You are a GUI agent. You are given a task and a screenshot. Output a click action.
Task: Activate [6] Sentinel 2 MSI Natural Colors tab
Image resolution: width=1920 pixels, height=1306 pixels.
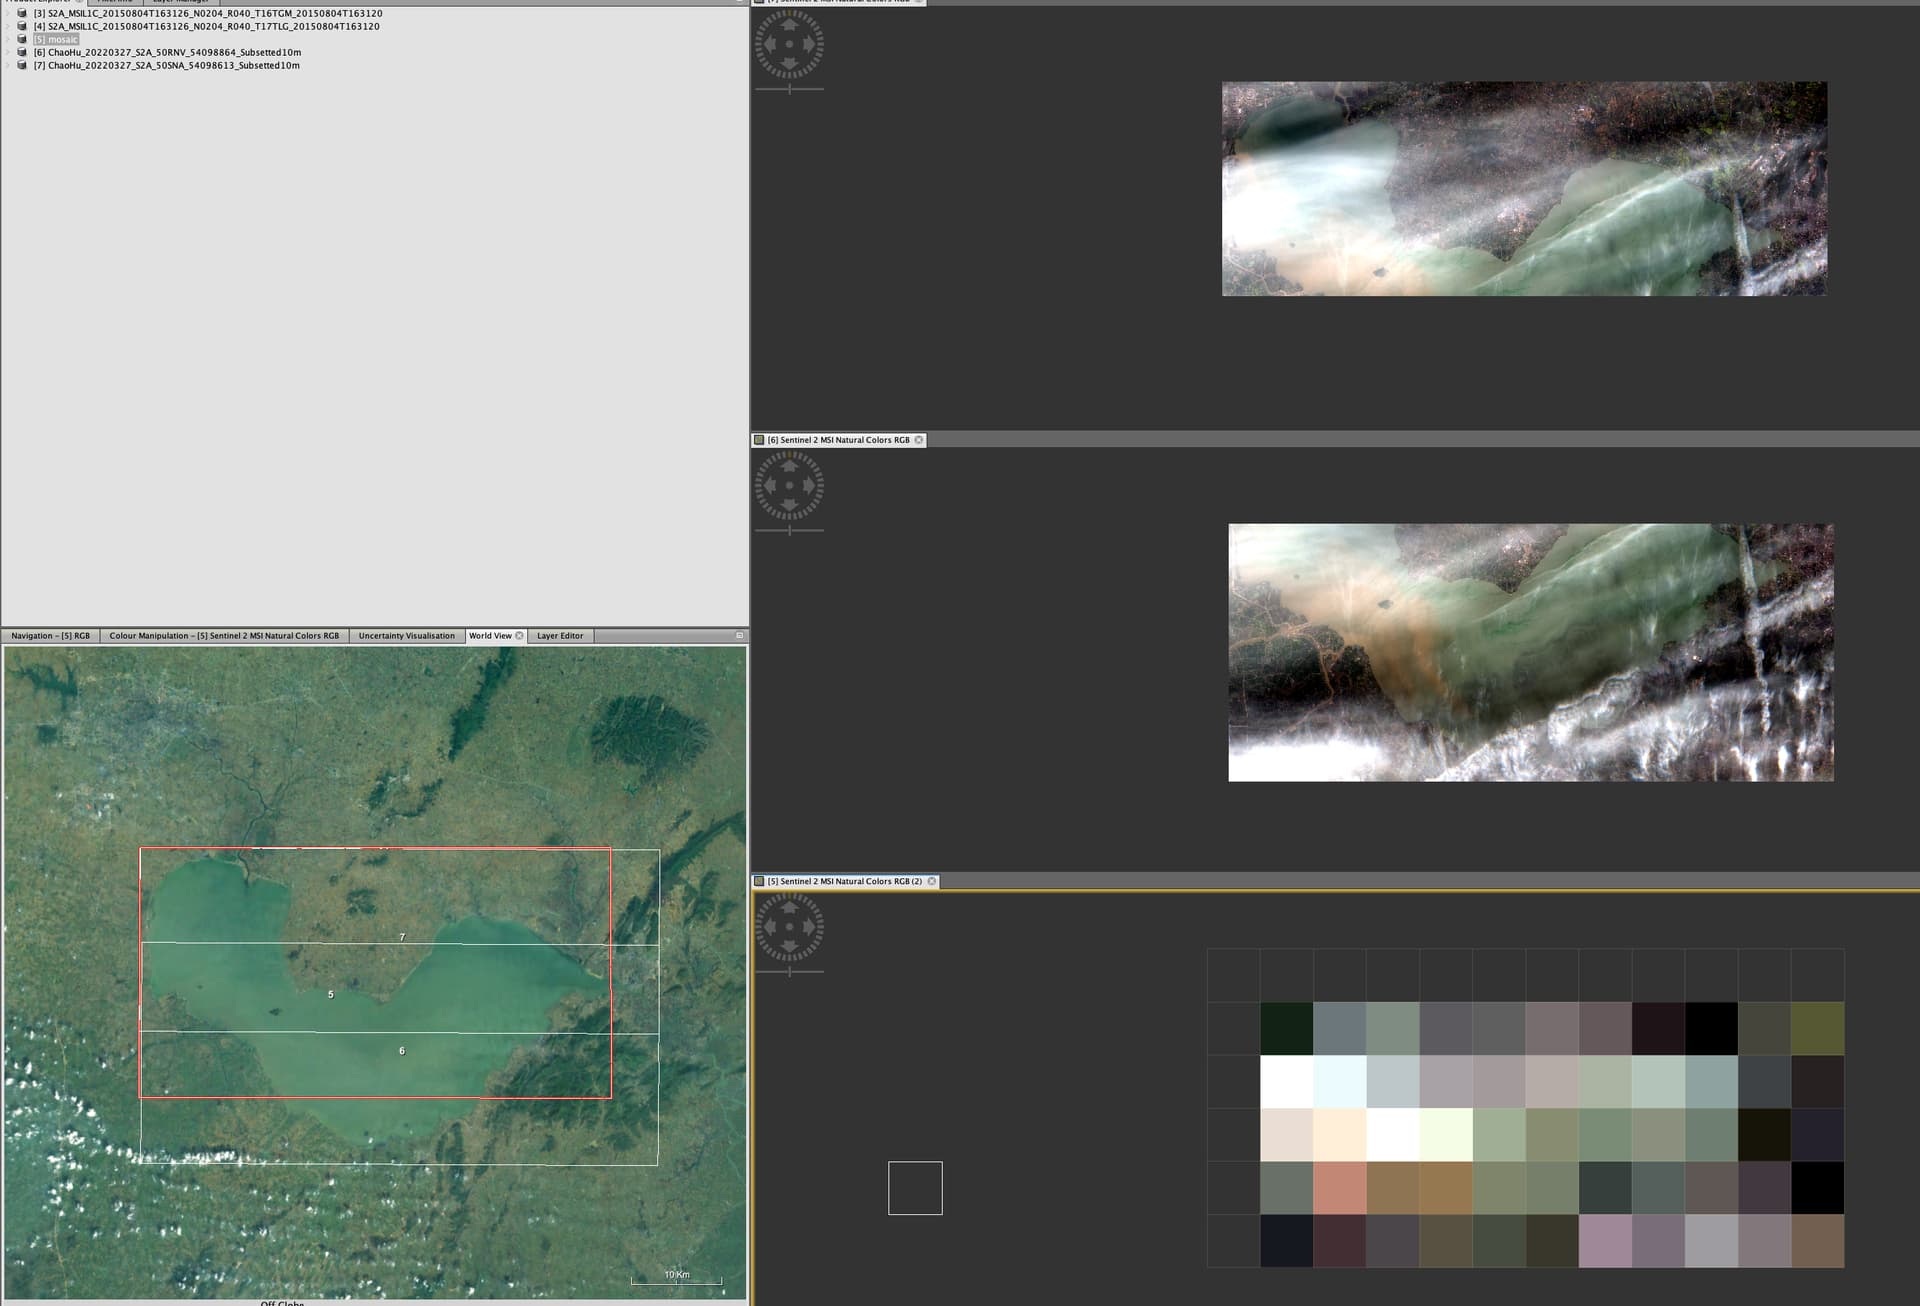pos(838,440)
